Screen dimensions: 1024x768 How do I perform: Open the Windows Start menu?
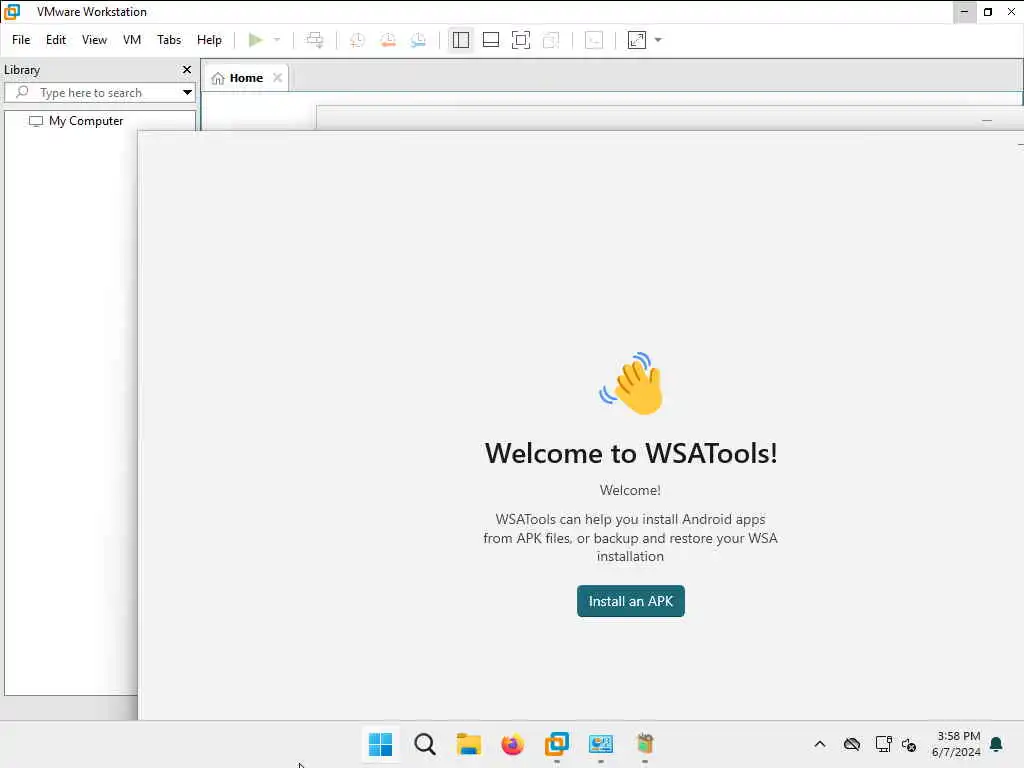pos(380,744)
